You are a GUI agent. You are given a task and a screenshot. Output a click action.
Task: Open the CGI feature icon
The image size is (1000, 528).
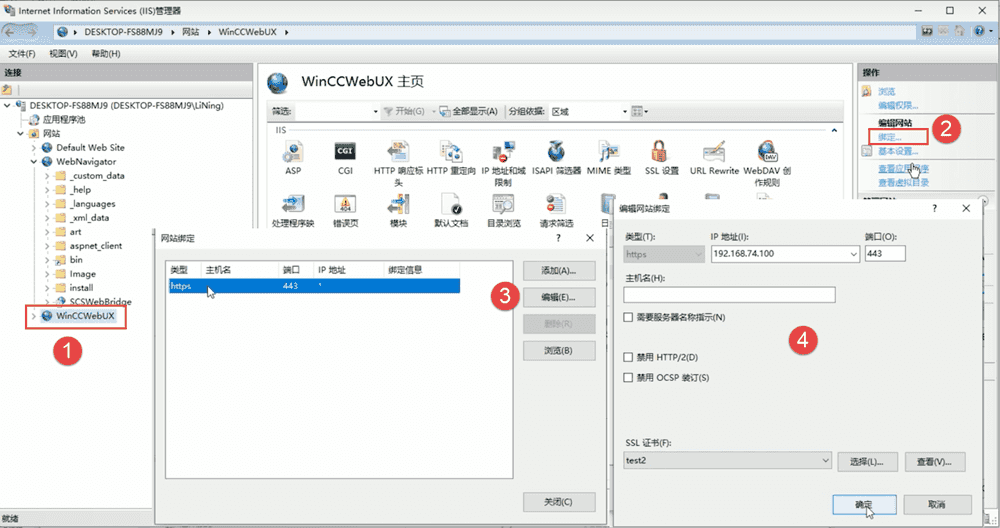345,152
